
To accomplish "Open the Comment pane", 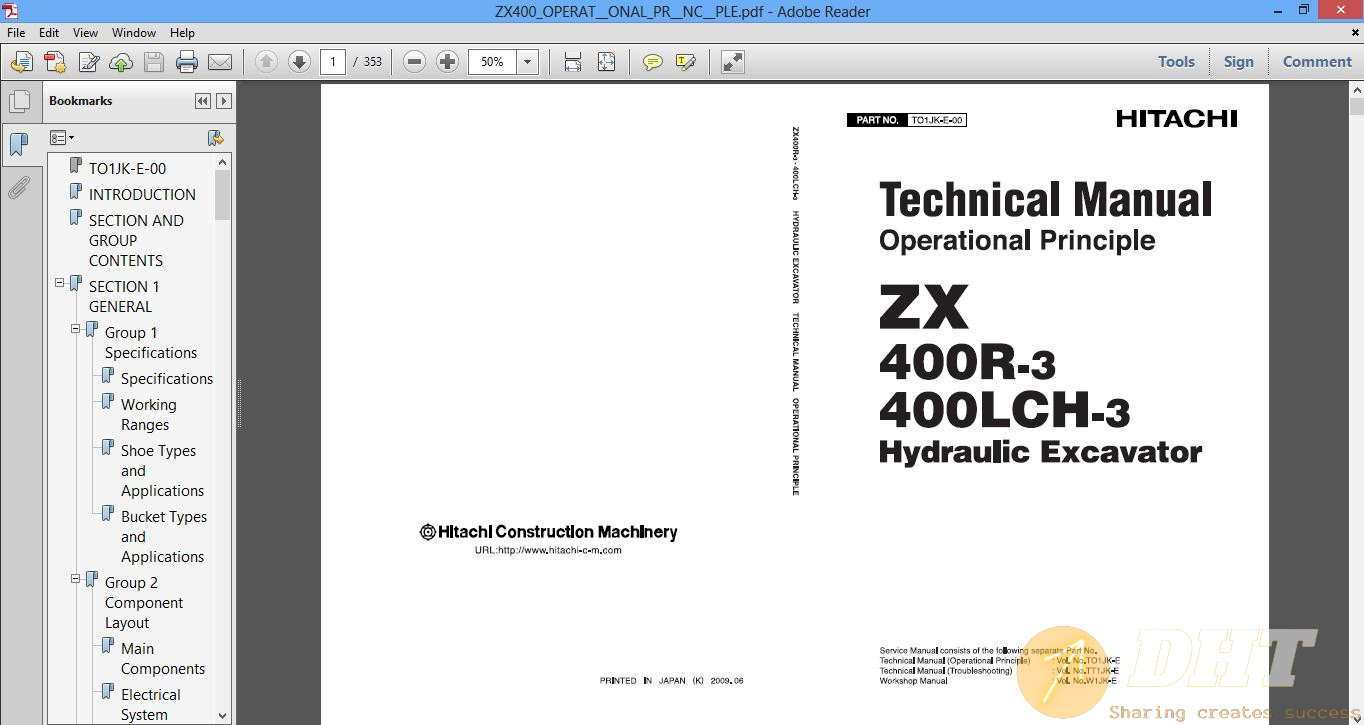I will (x=1317, y=62).
